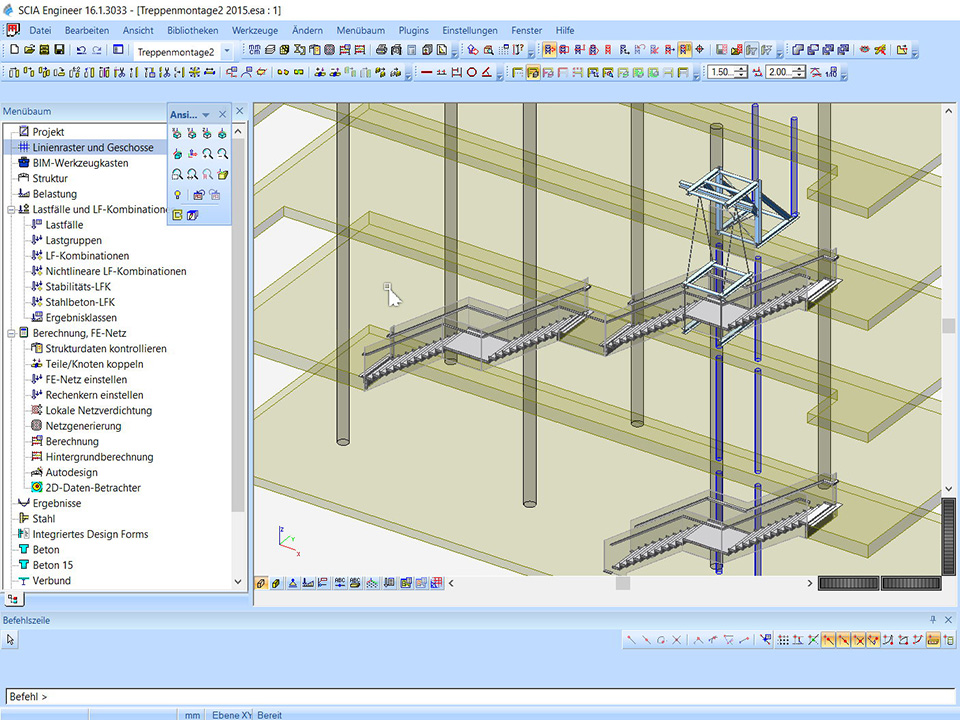Click the mouse pointer icon in Befehlszeile panel
960x720 pixels.
11,639
